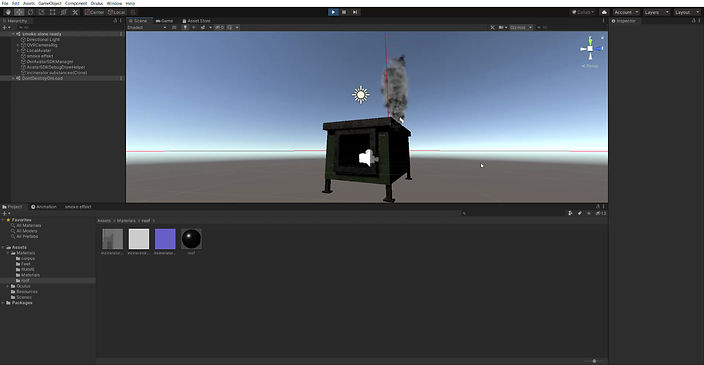Open the Gizmos dropdown
The width and height of the screenshot is (704, 365).
[521, 27]
